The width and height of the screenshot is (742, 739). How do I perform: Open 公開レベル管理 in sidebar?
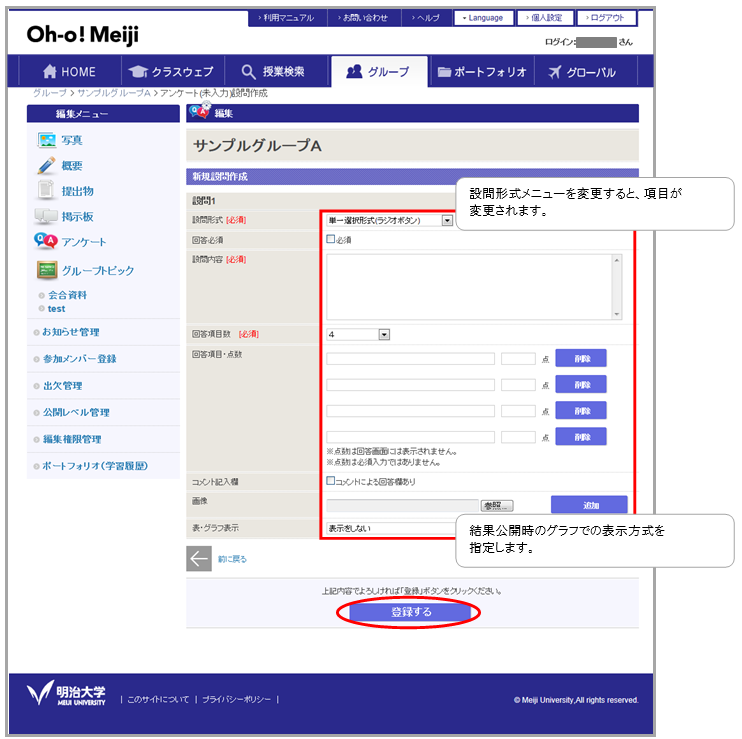[76, 412]
